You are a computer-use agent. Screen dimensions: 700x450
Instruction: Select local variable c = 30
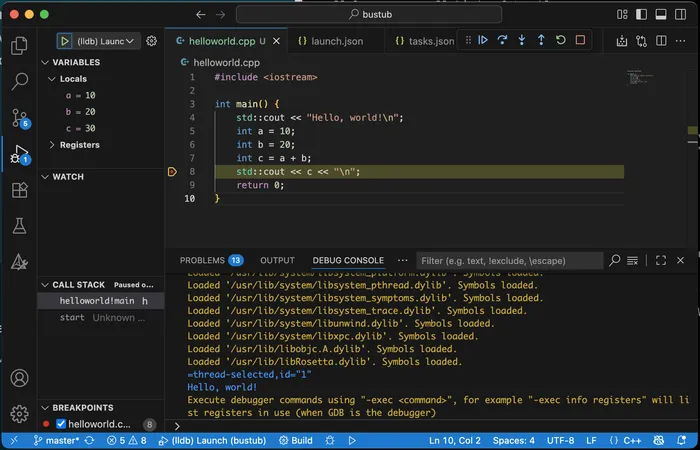pos(81,129)
